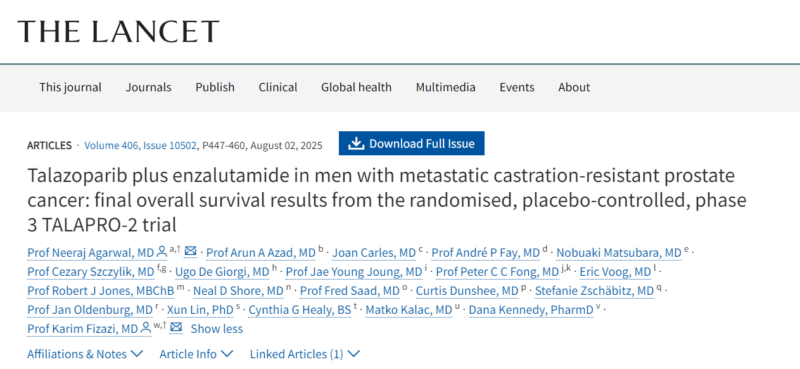Open author Eric Voog, MD
The image size is (800, 369).
pos(615,272)
